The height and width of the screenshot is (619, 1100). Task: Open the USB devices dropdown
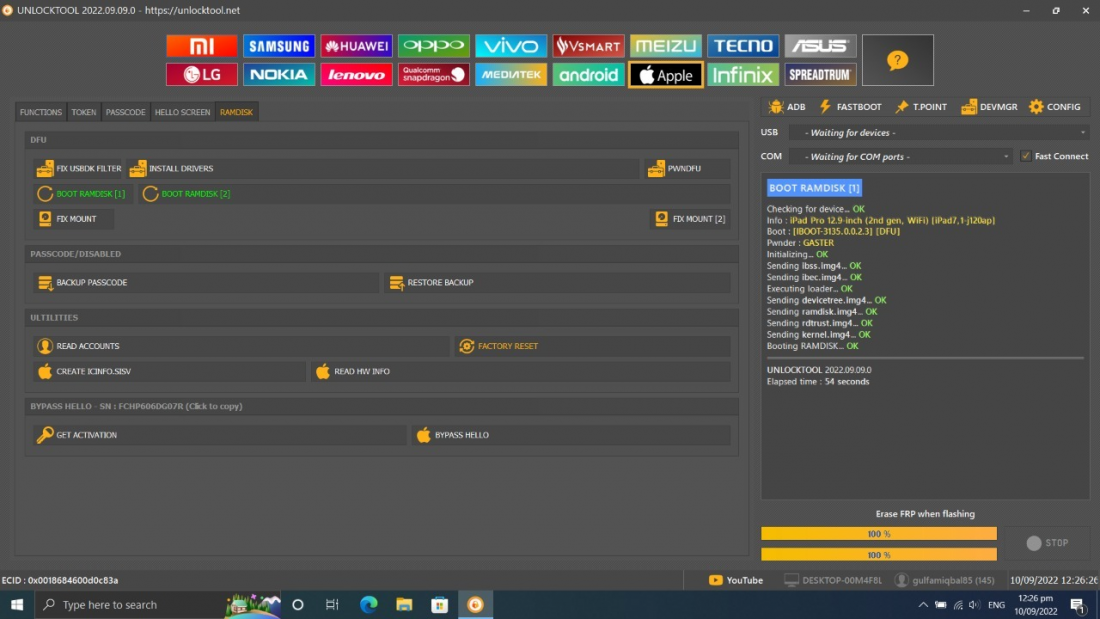tap(939, 133)
